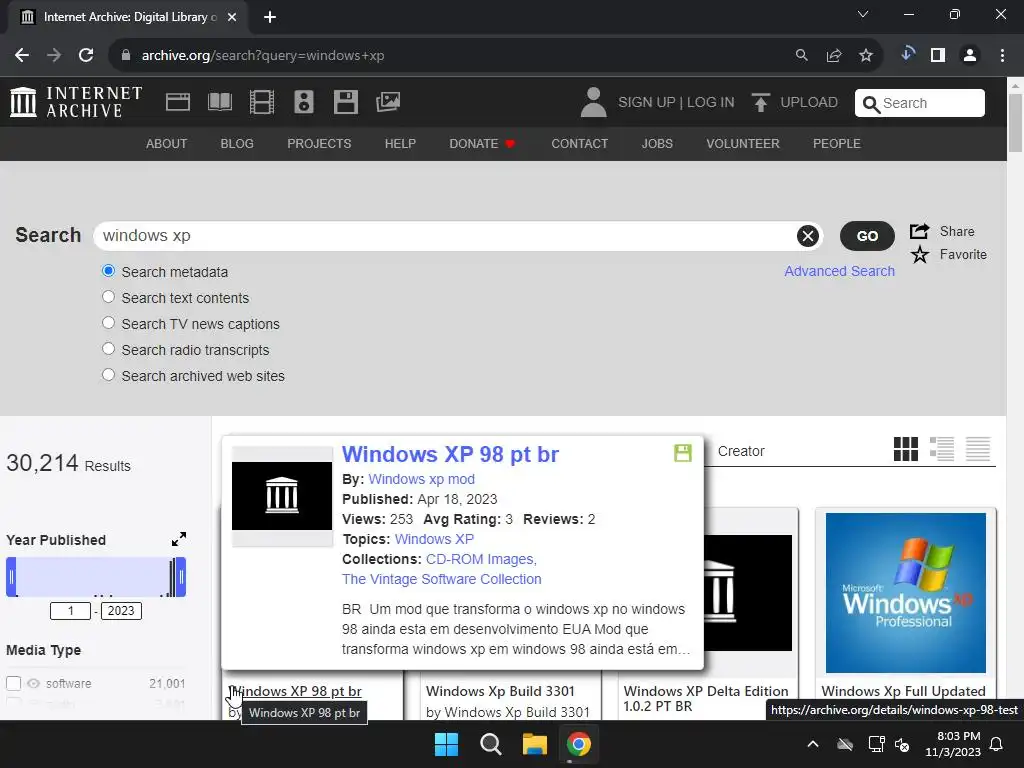
Task: Click the Share icon
Action: [x=920, y=231]
